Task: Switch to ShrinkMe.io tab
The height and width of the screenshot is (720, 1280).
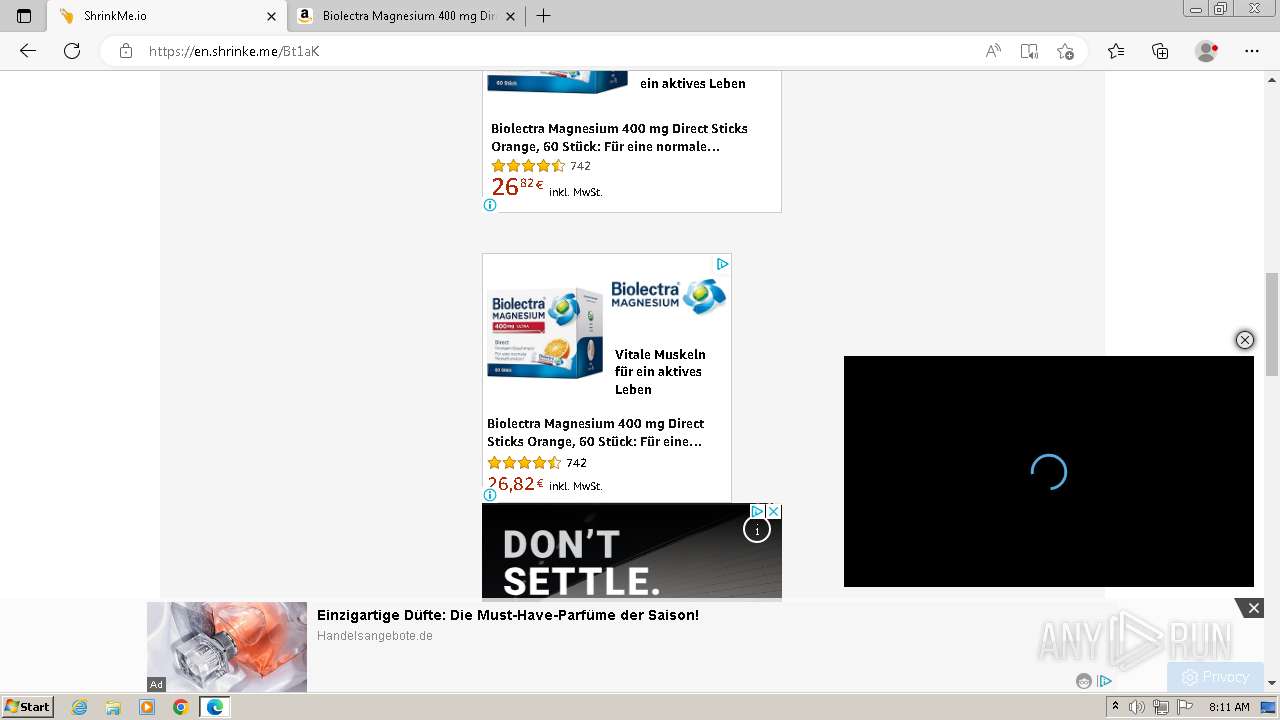Action: coord(167,16)
